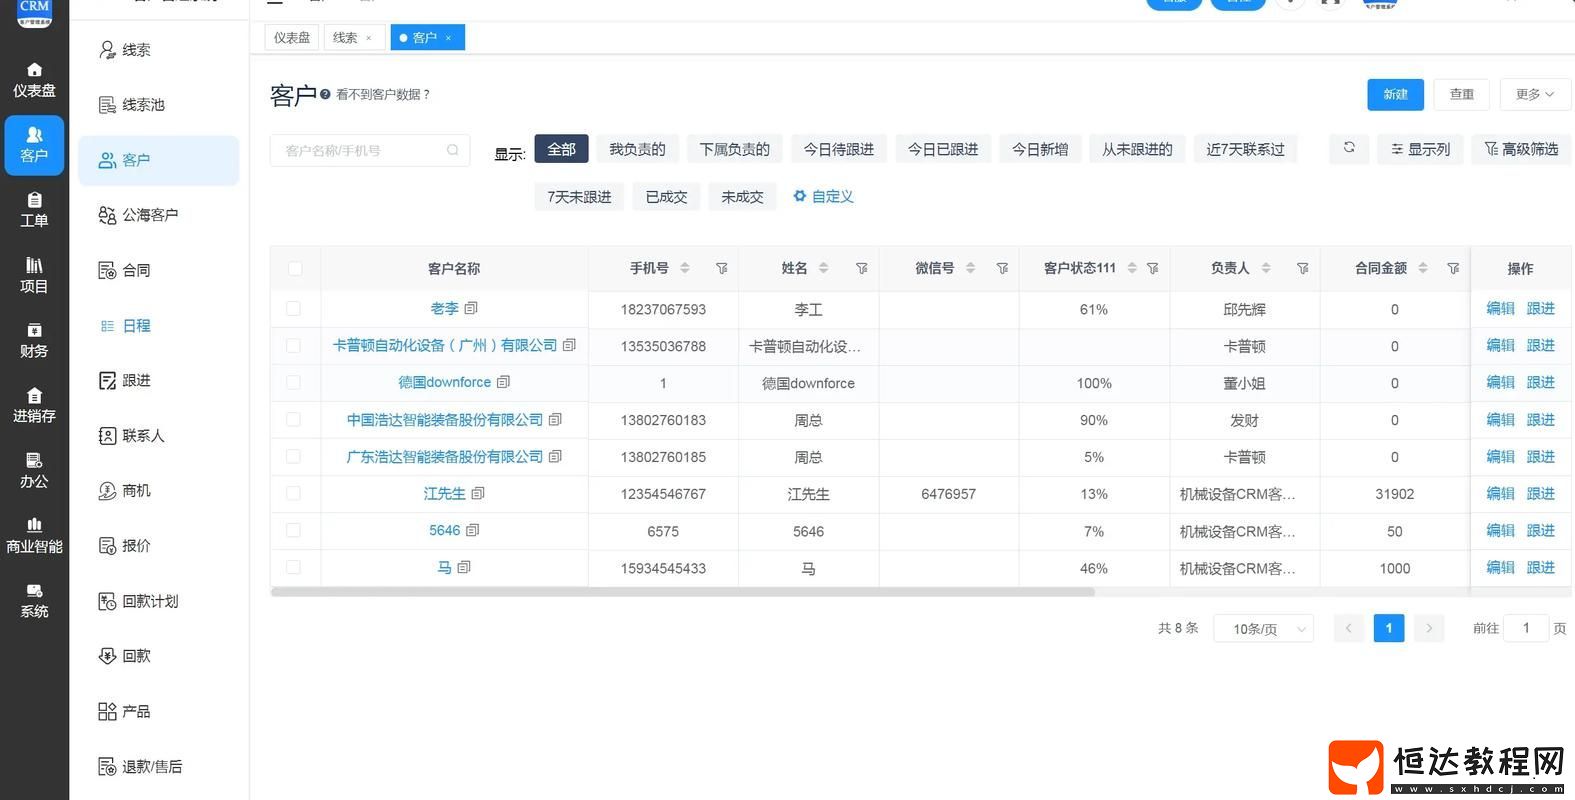Open the 办公 office module icon
The width and height of the screenshot is (1575, 800).
point(34,470)
